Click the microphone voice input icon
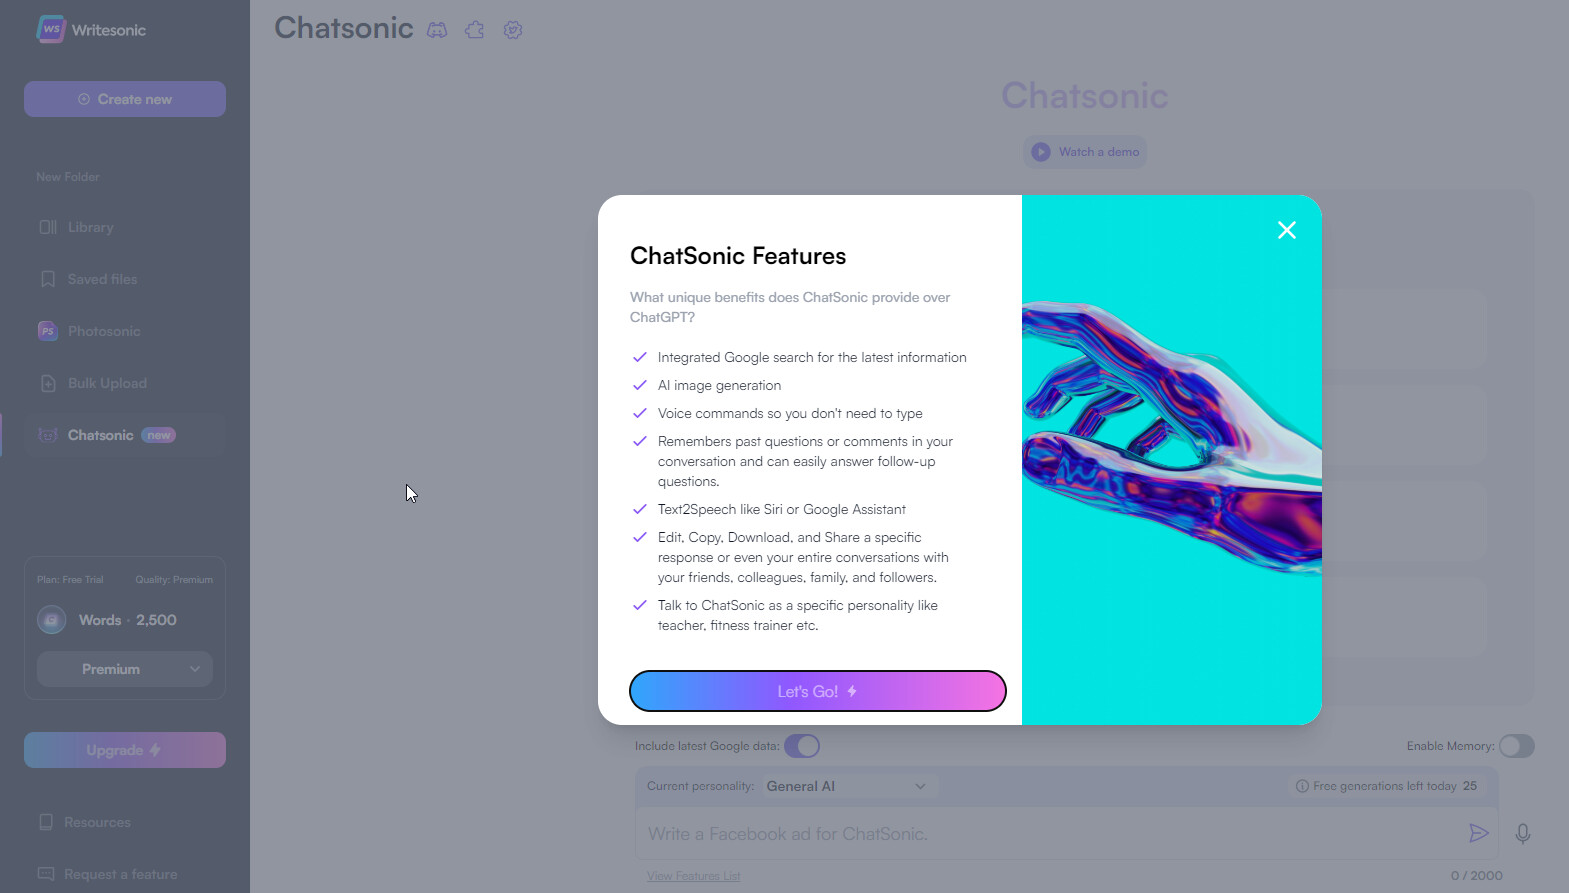The height and width of the screenshot is (893, 1569). tap(1522, 833)
